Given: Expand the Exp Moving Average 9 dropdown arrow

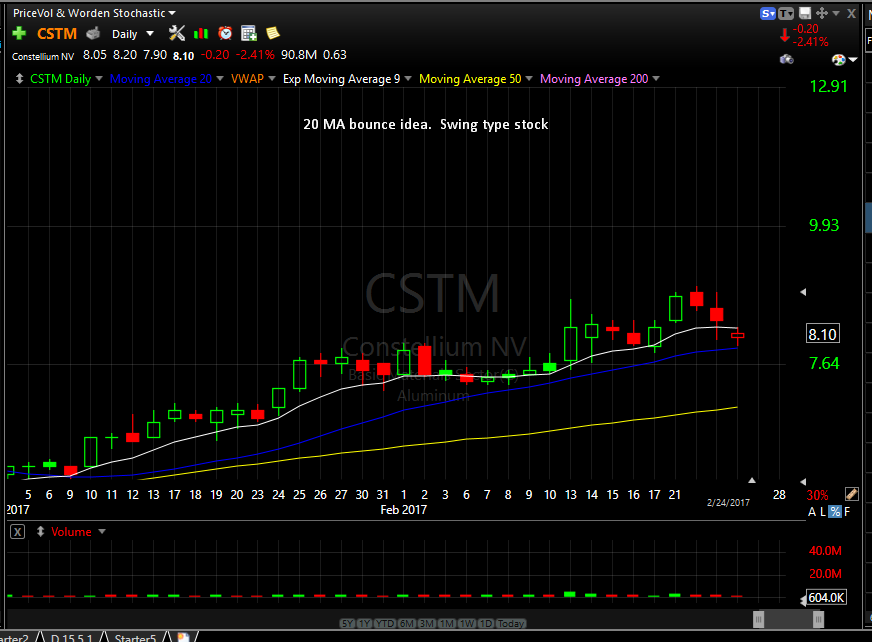Looking at the screenshot, I should (x=408, y=78).
